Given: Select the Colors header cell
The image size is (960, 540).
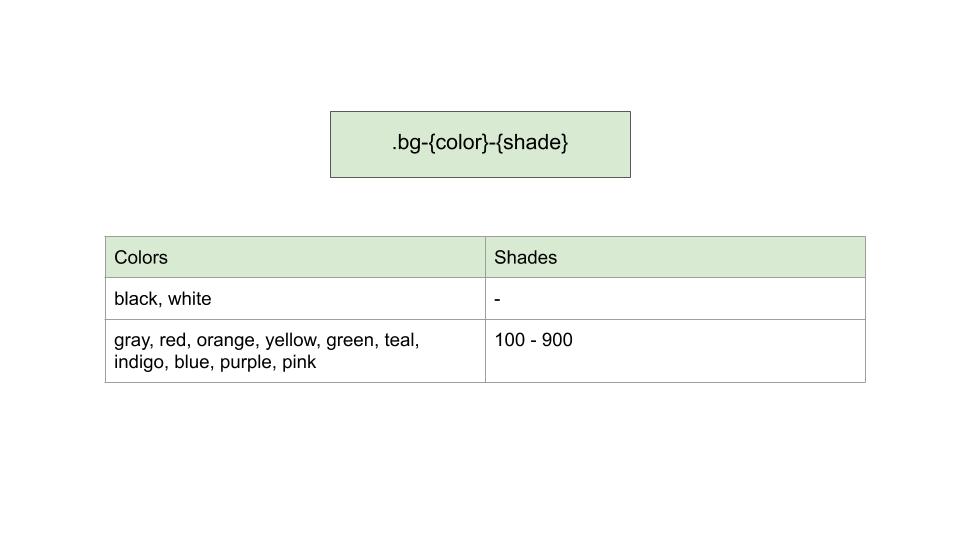Looking at the screenshot, I should pyautogui.click(x=295, y=257).
